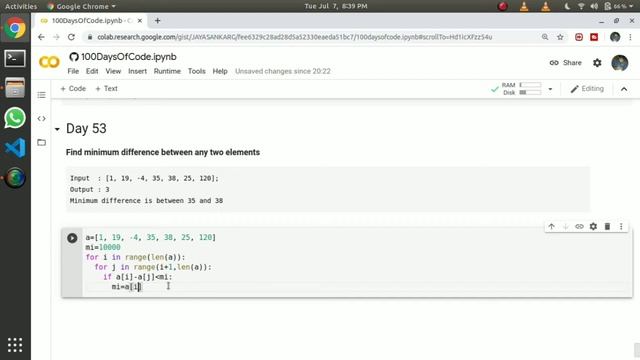This screenshot has height=360, width=640.
Task: Click the Share button
Action: coord(565,63)
